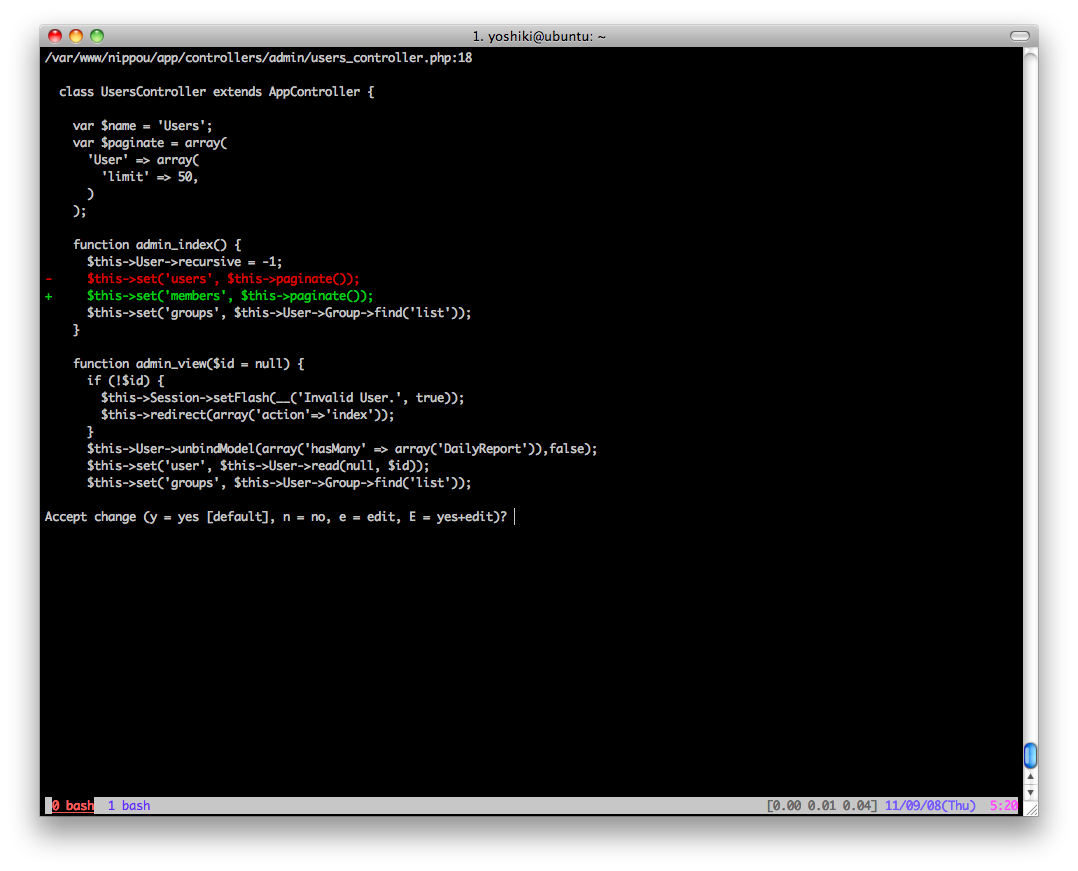Minimize the terminal with the yellow button
Screen dimensions: 1078x871
pos(76,36)
